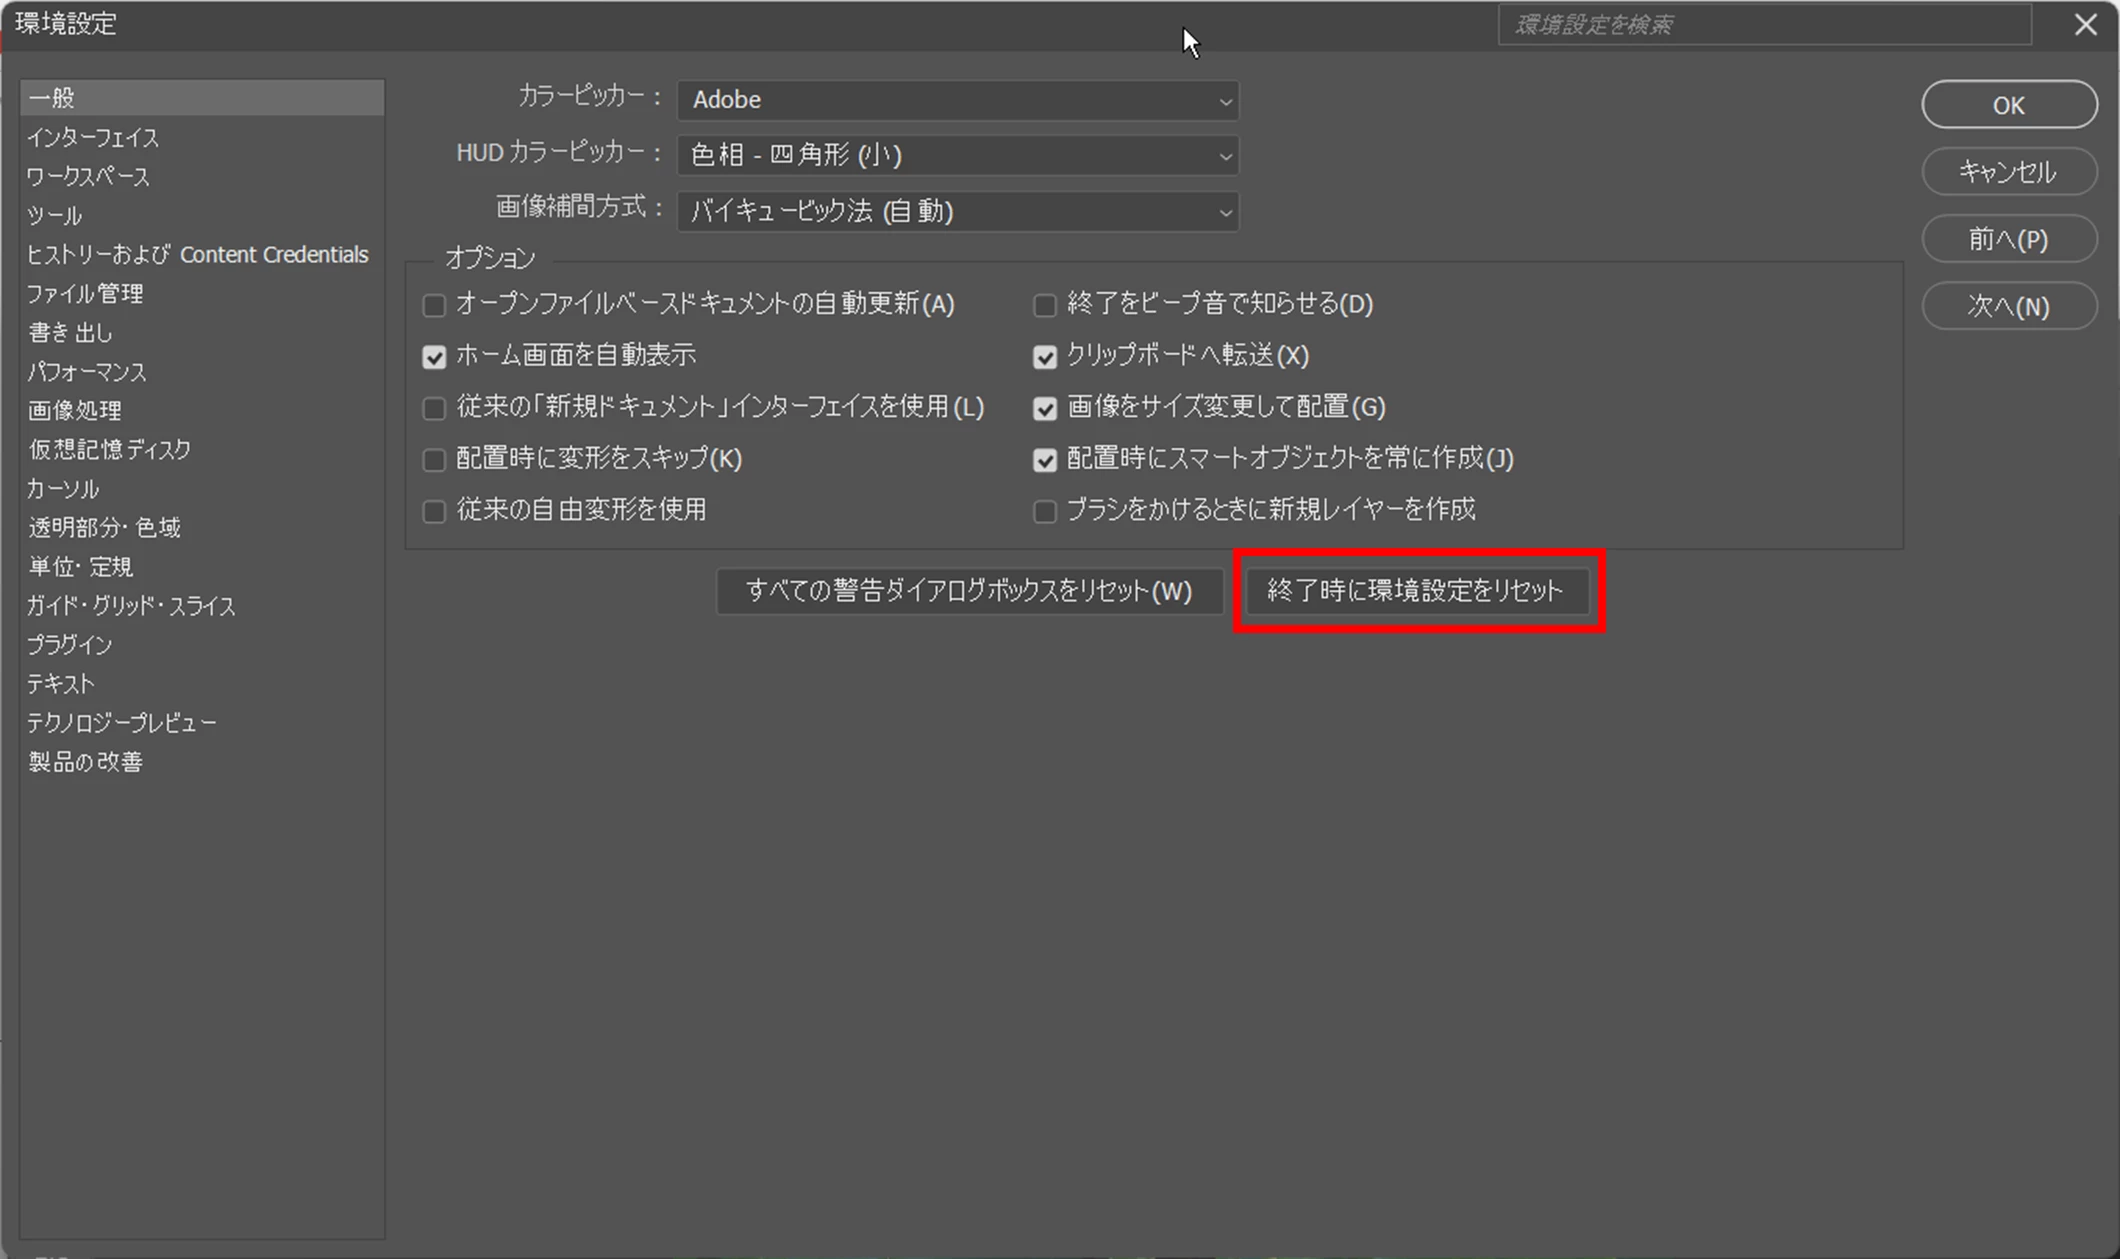Open the カラーピッカー Adobe dropdown
2120x1259 pixels.
click(957, 100)
